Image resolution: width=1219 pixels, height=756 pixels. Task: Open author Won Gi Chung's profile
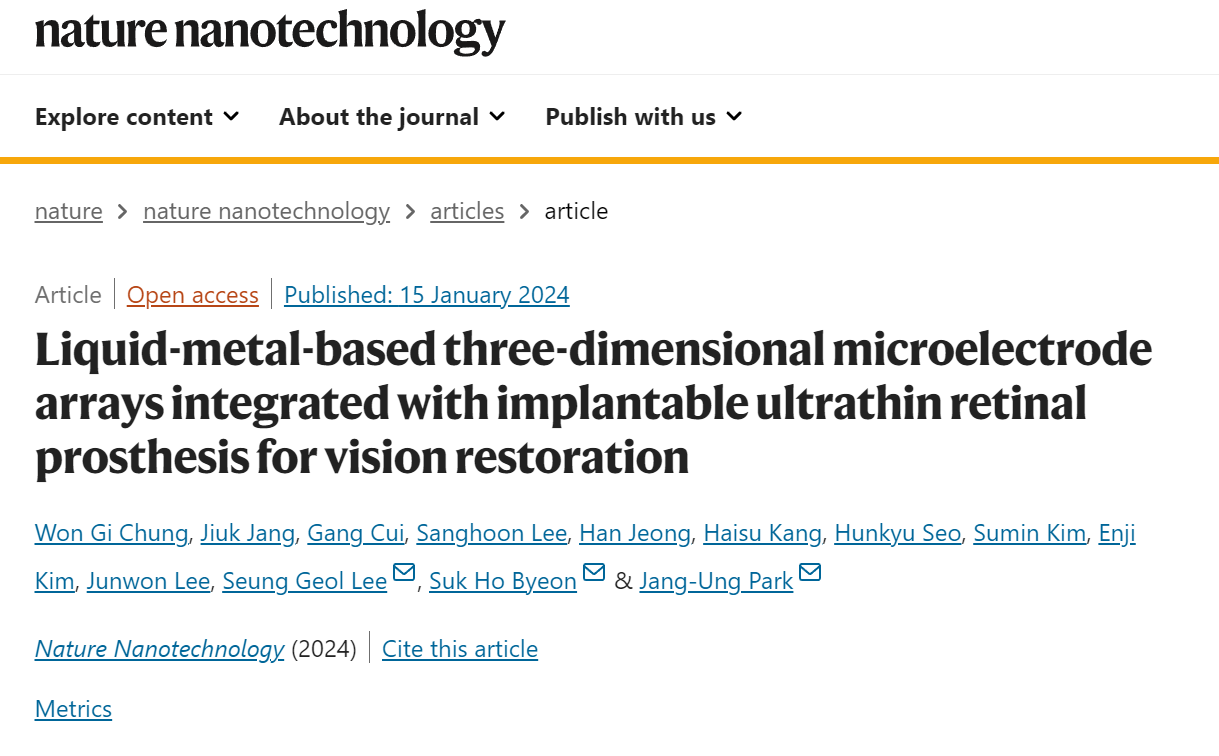point(111,533)
